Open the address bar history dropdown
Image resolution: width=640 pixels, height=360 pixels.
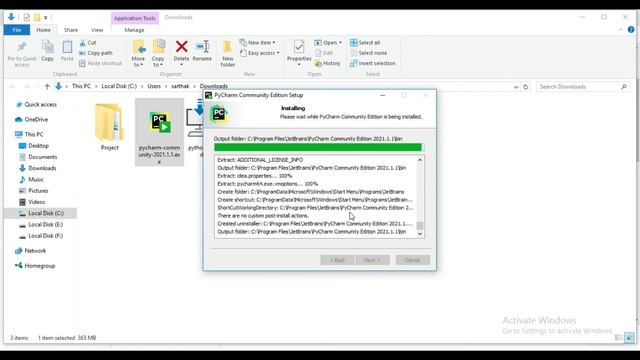click(x=516, y=87)
